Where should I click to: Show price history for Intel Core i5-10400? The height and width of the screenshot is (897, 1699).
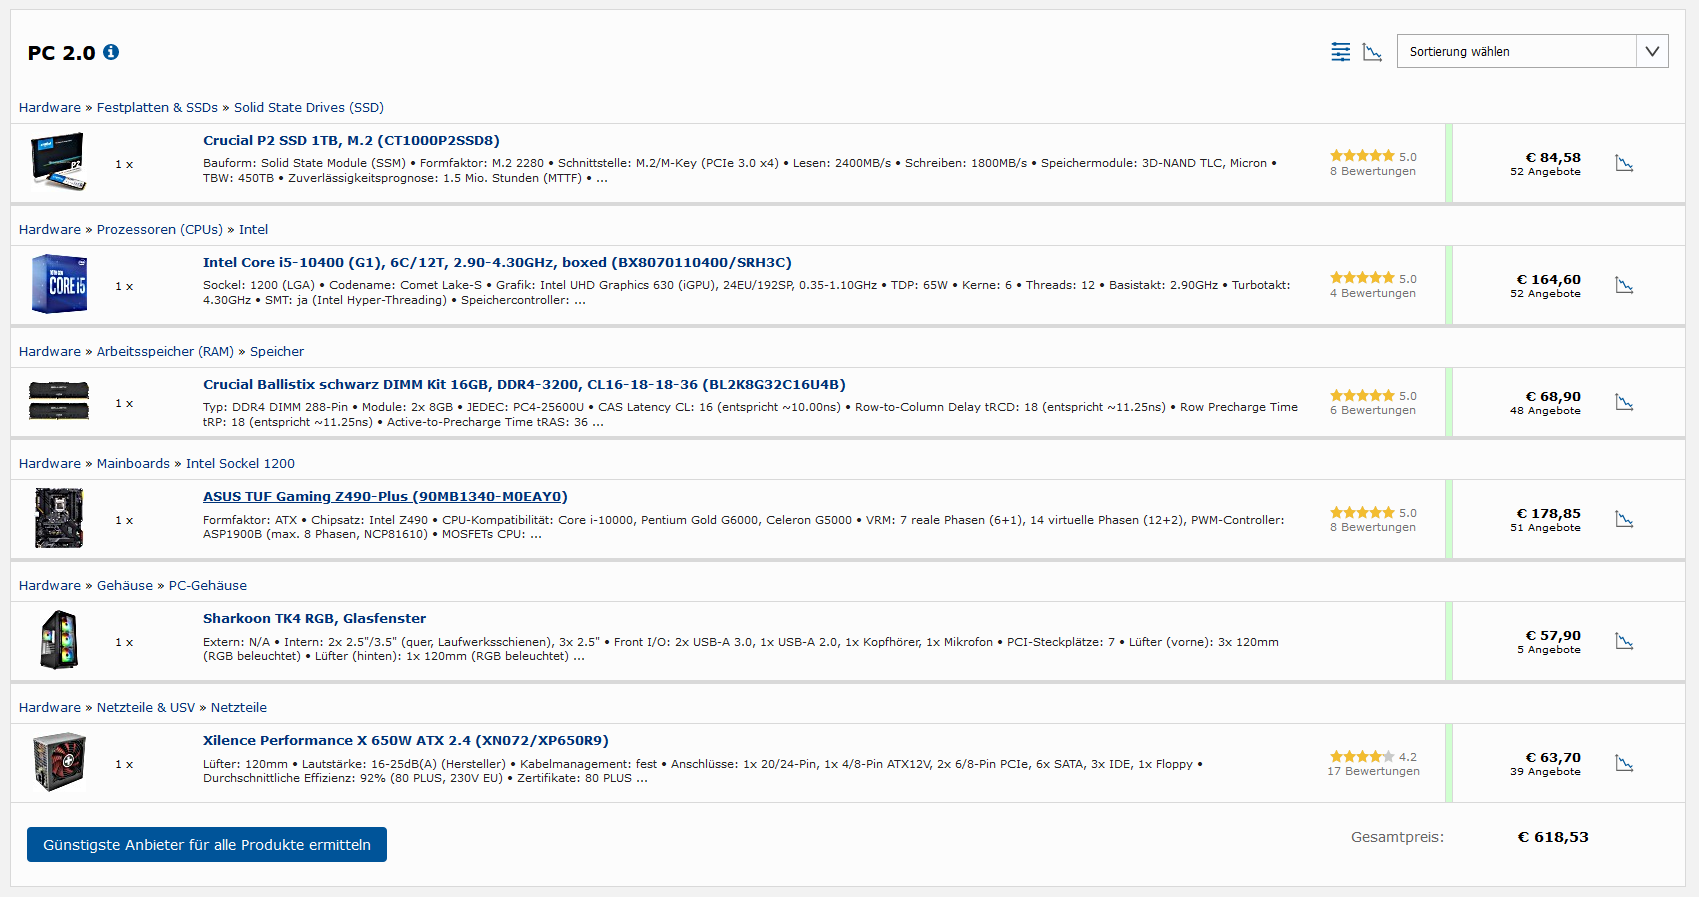(1624, 285)
